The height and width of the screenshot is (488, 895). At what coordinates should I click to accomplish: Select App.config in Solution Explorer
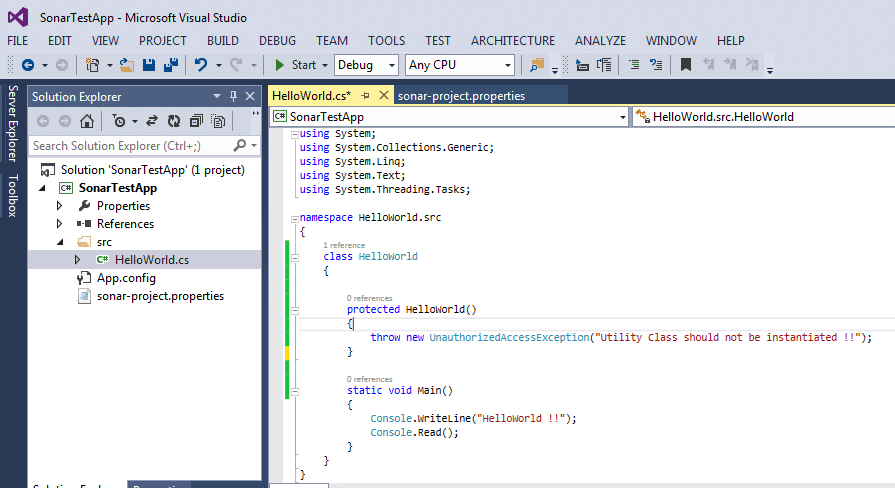(126, 278)
